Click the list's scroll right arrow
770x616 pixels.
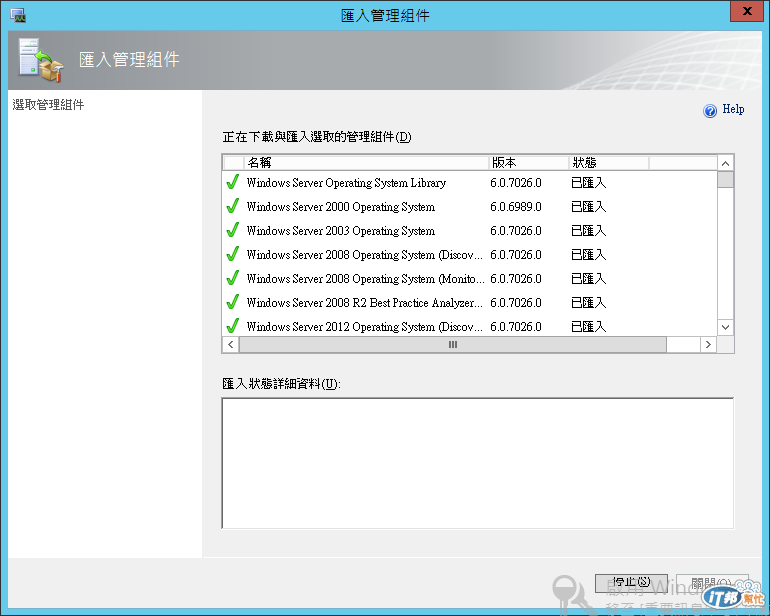click(708, 344)
